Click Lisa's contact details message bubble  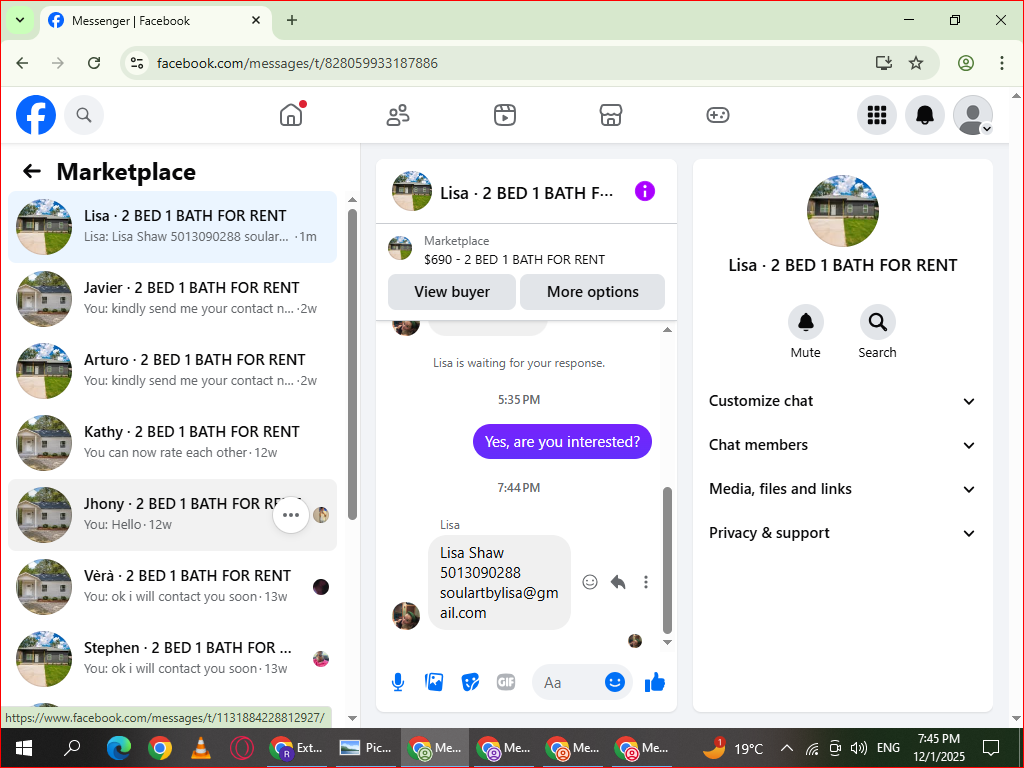pos(499,583)
